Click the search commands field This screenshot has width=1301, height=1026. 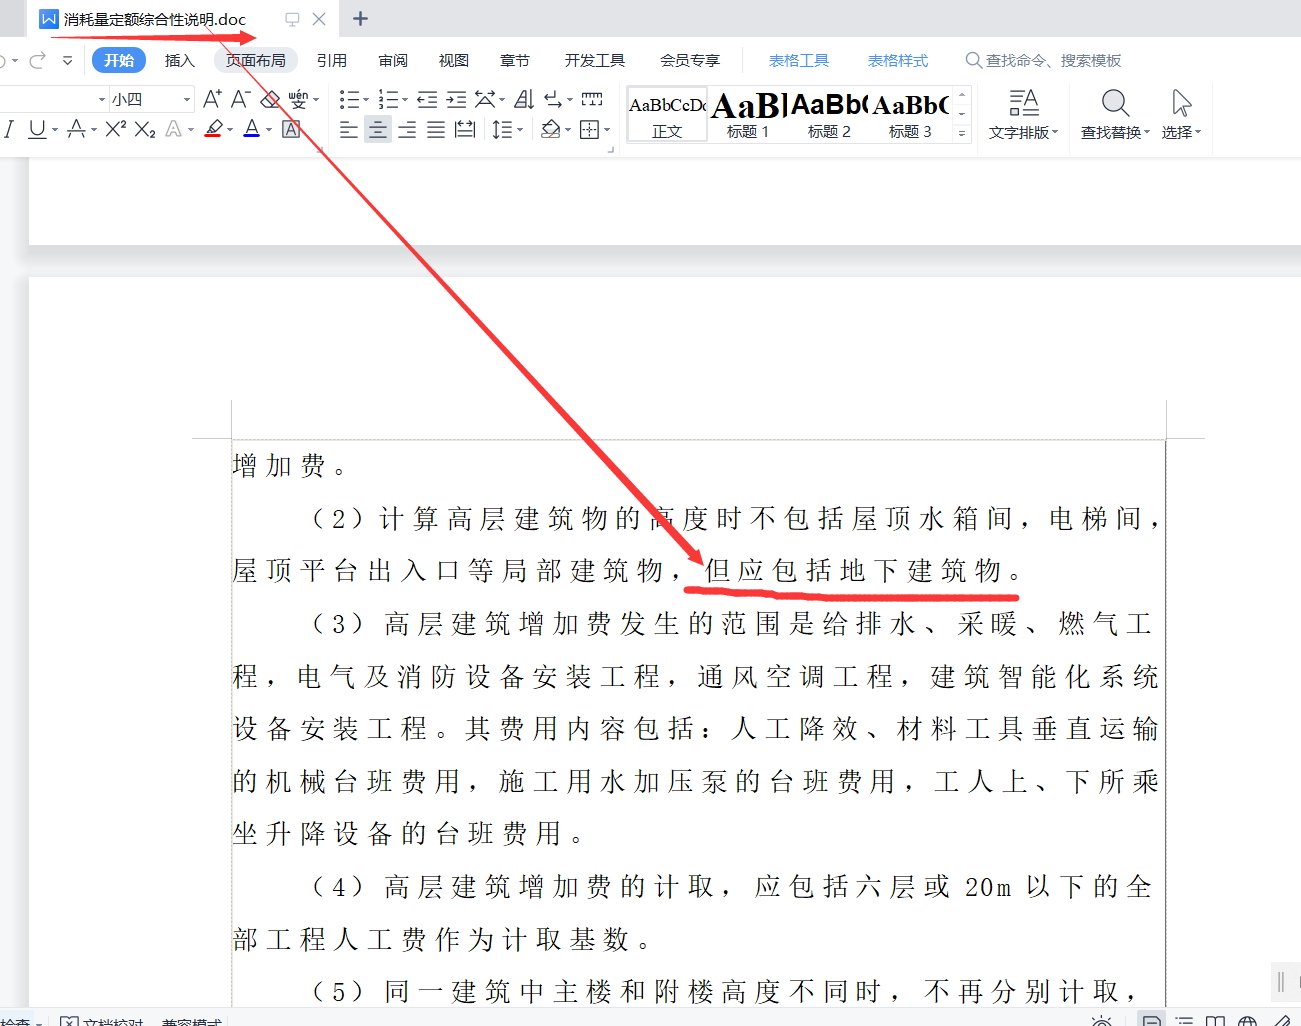click(x=1044, y=61)
